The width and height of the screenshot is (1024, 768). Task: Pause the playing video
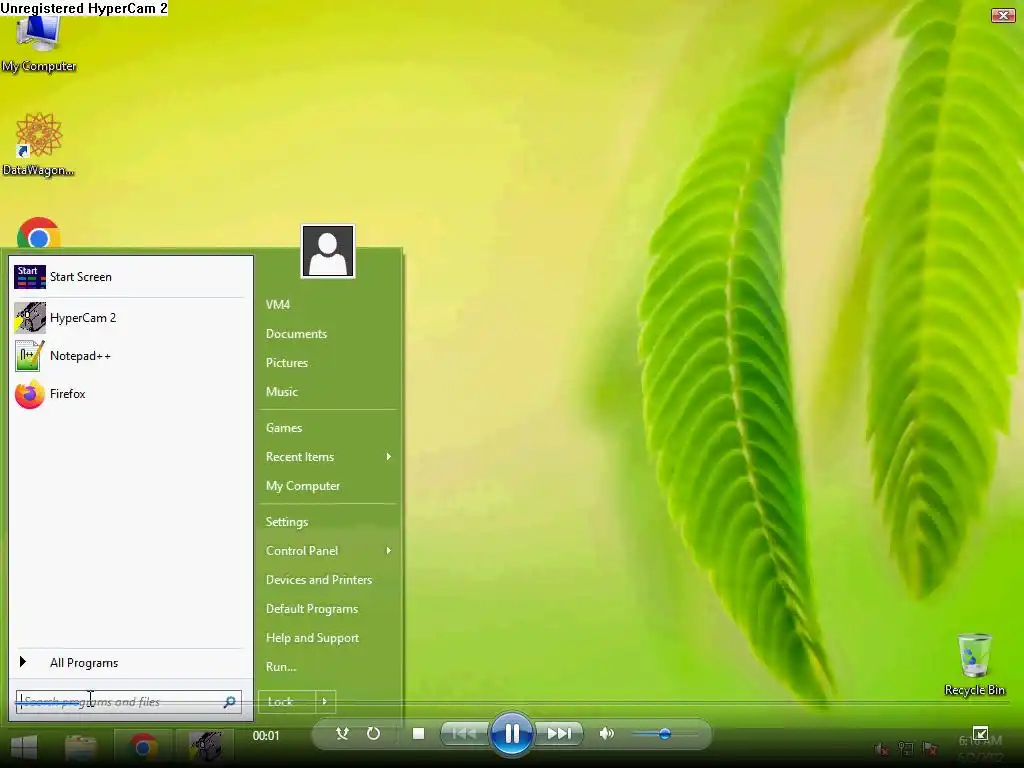tap(511, 733)
